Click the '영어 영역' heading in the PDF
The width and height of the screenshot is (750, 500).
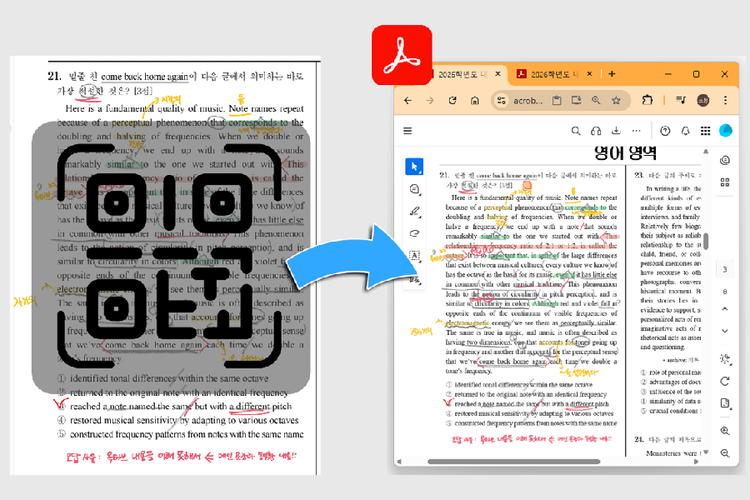(625, 153)
